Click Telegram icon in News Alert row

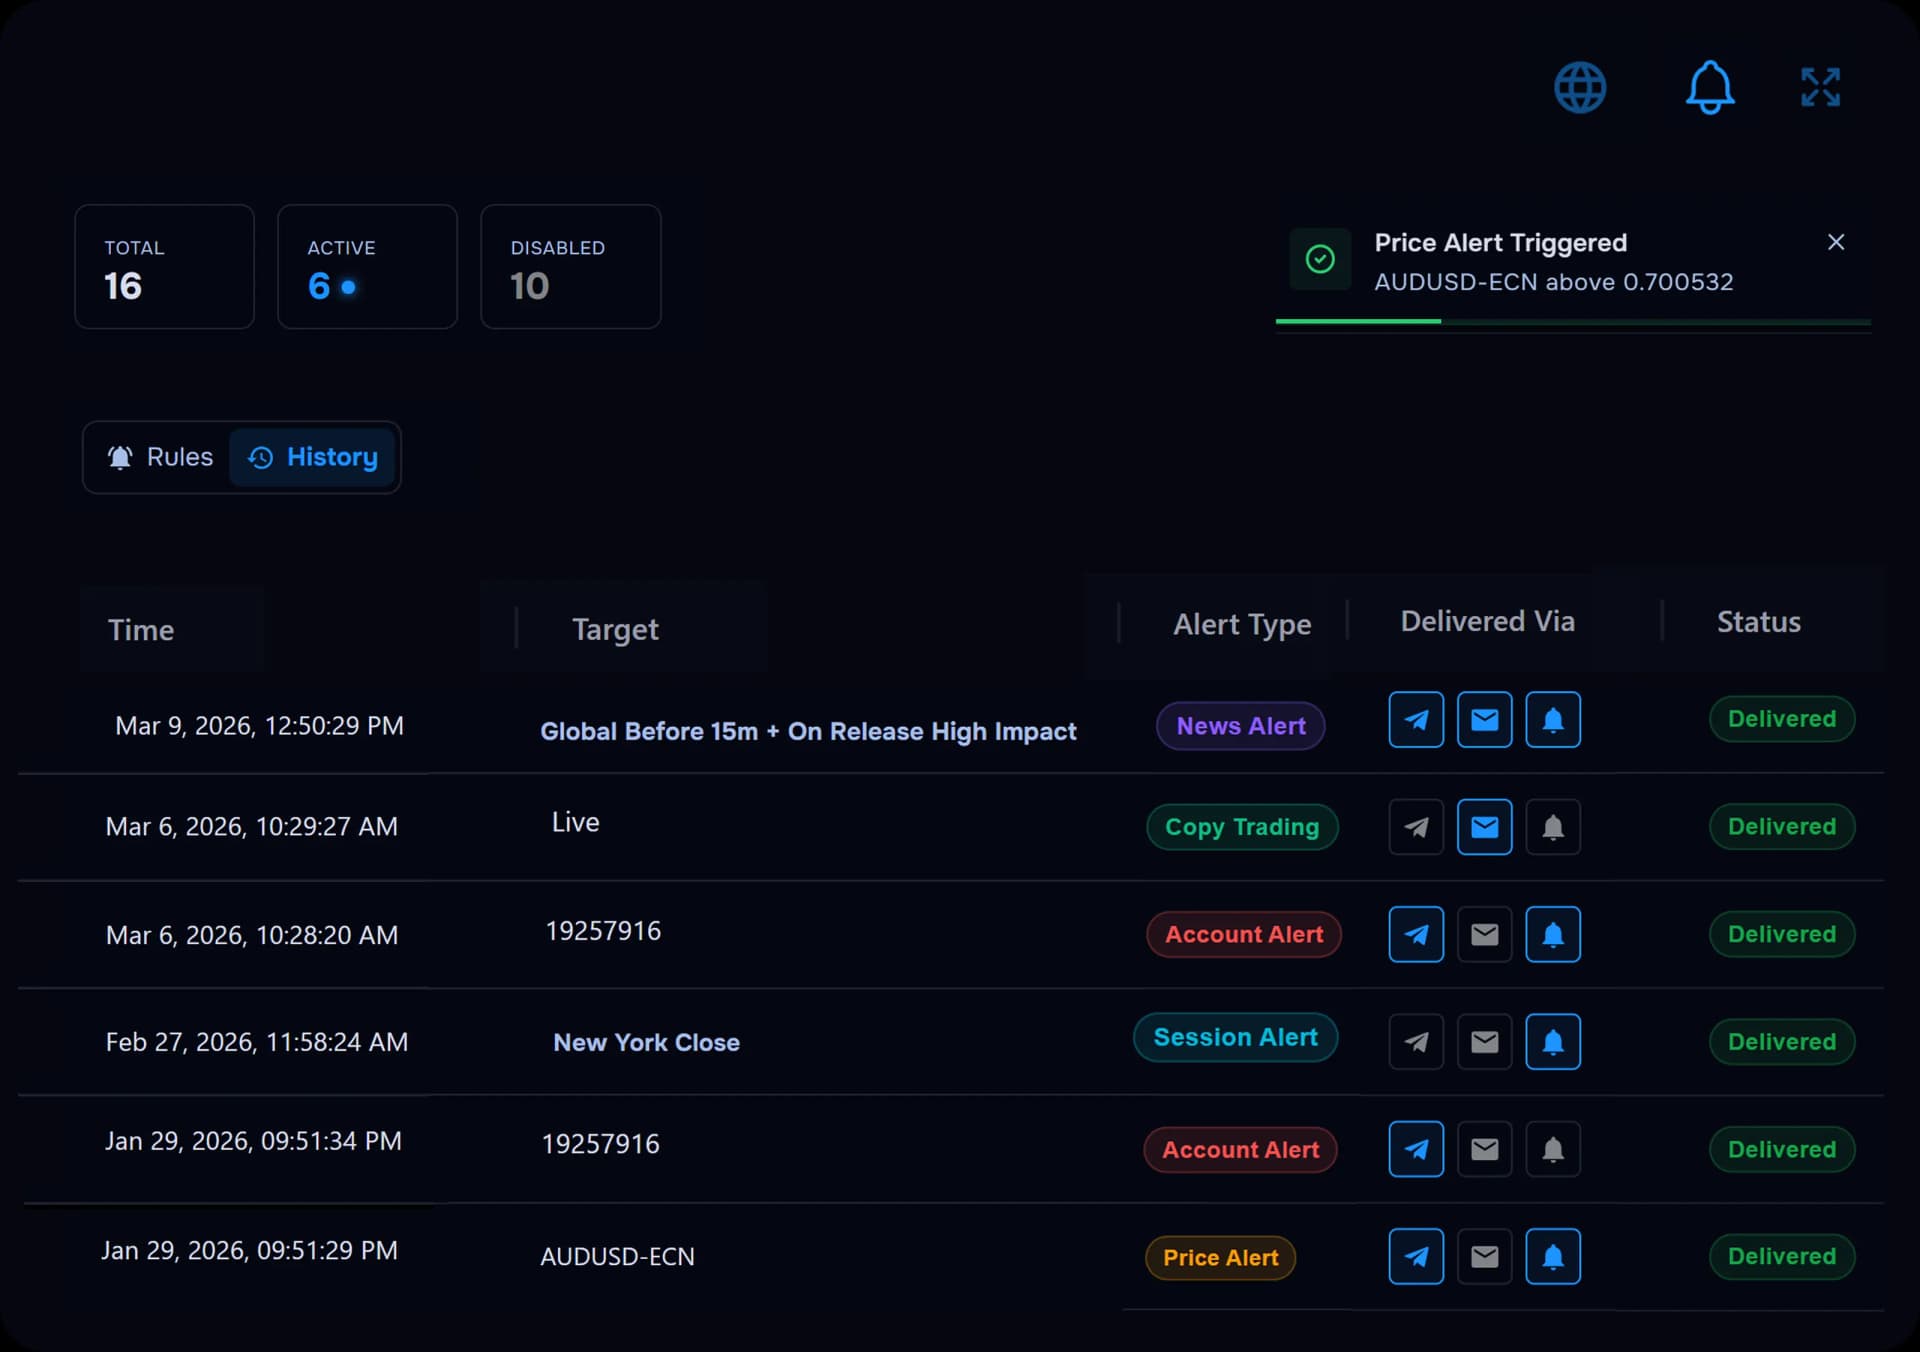1416,720
